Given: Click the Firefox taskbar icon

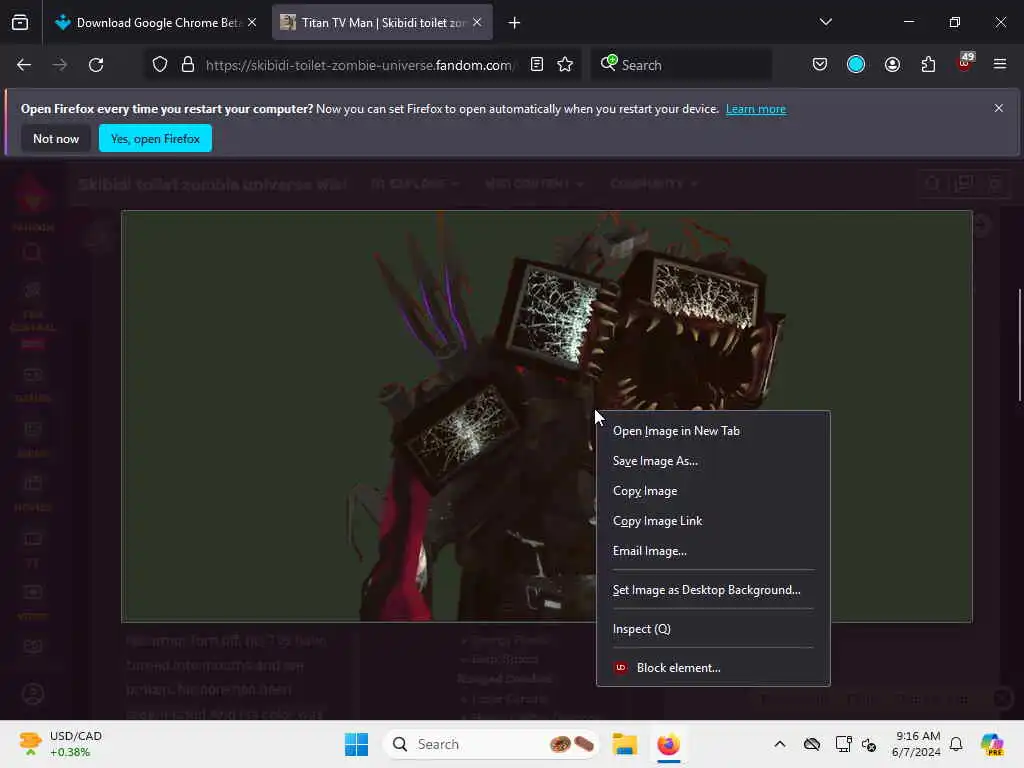Looking at the screenshot, I should click(669, 744).
